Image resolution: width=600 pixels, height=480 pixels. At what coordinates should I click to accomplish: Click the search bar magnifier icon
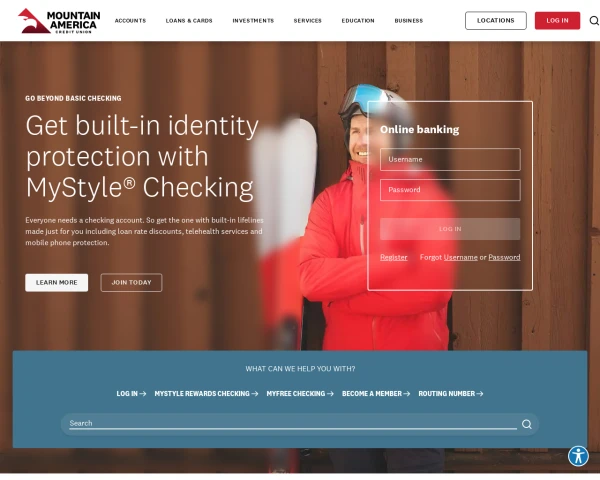click(x=527, y=424)
